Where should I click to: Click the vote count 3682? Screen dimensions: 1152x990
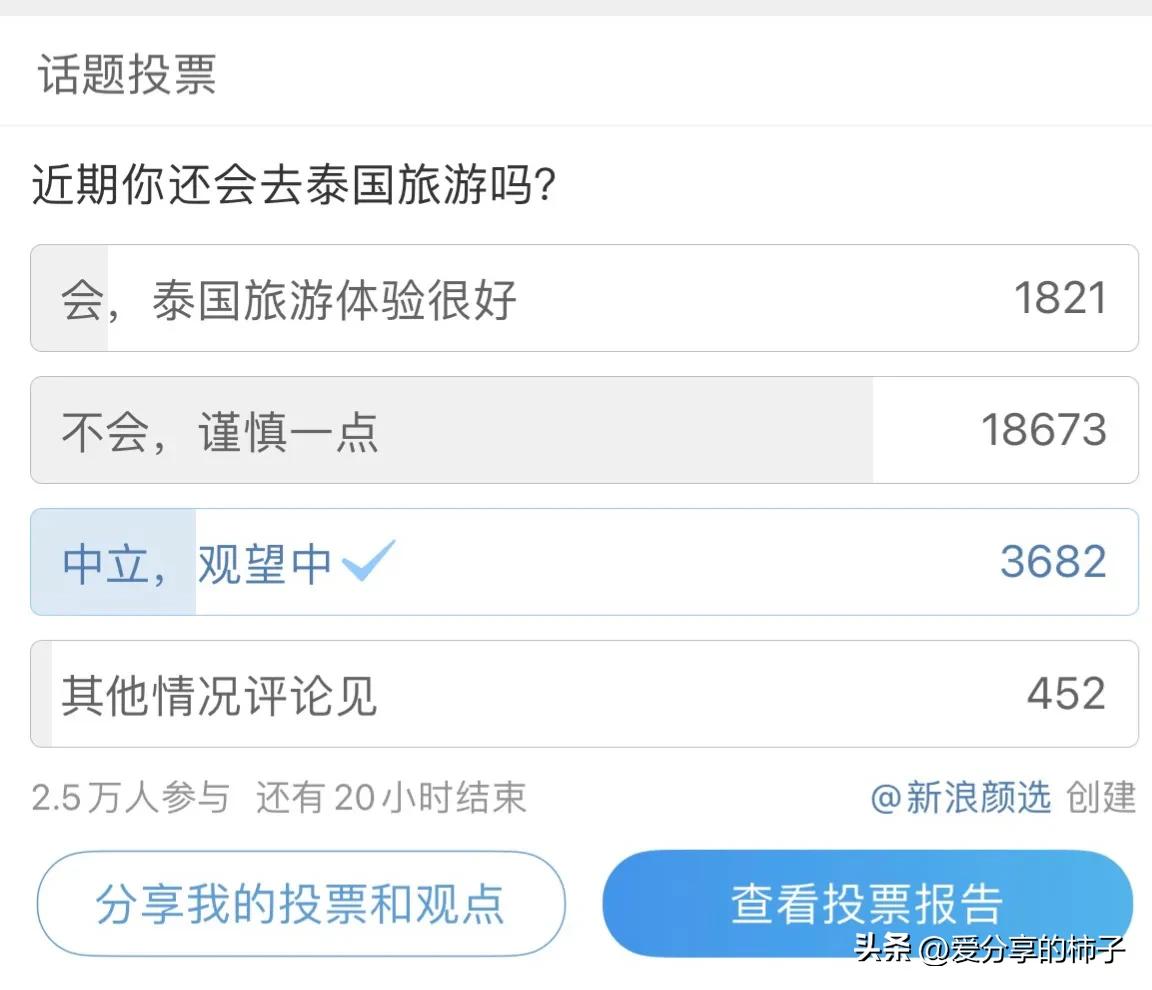(x=1052, y=562)
